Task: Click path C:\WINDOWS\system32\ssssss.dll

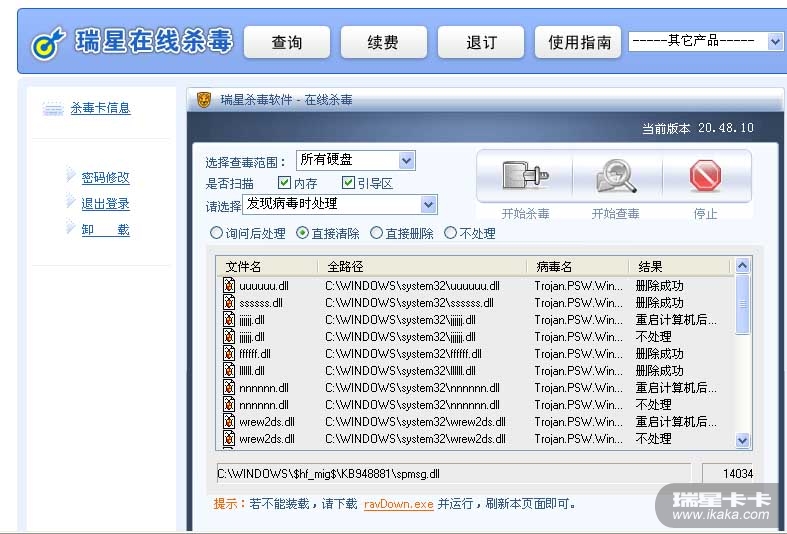Action: 409,303
